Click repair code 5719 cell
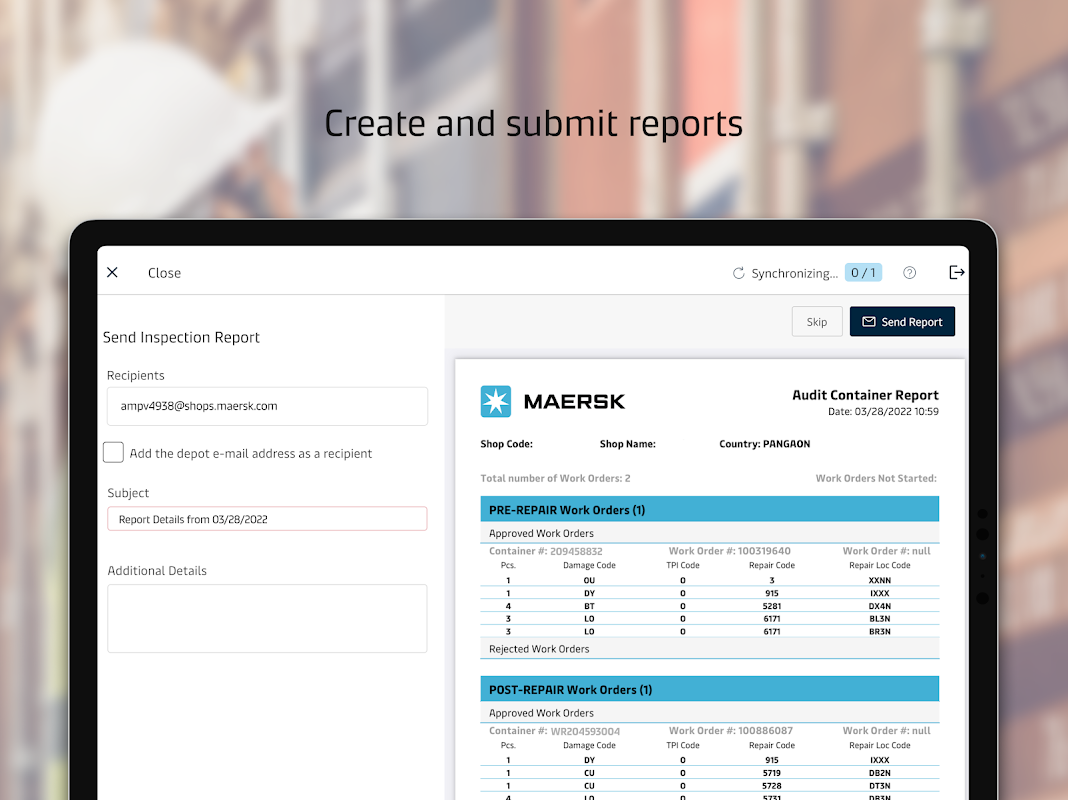The height and width of the screenshot is (800, 1068). 772,773
